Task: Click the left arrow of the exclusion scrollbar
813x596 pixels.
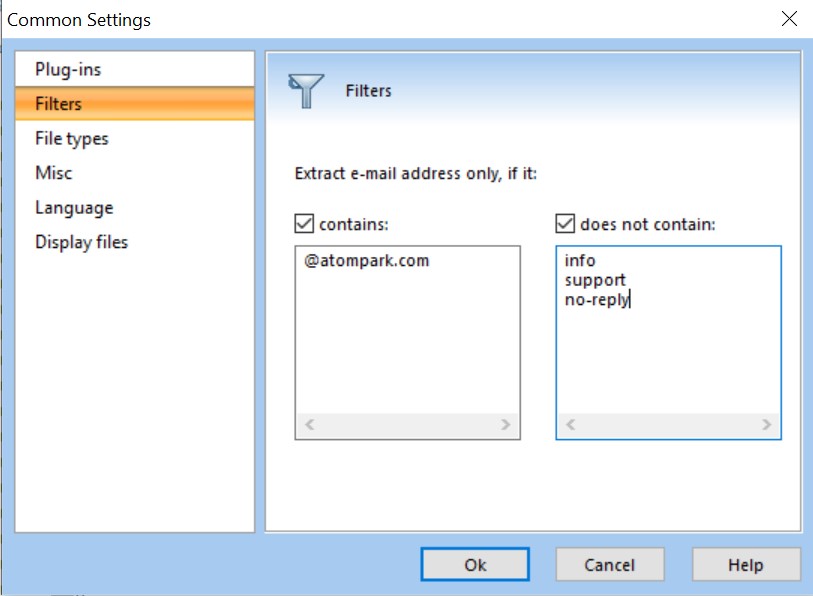Action: tap(570, 425)
